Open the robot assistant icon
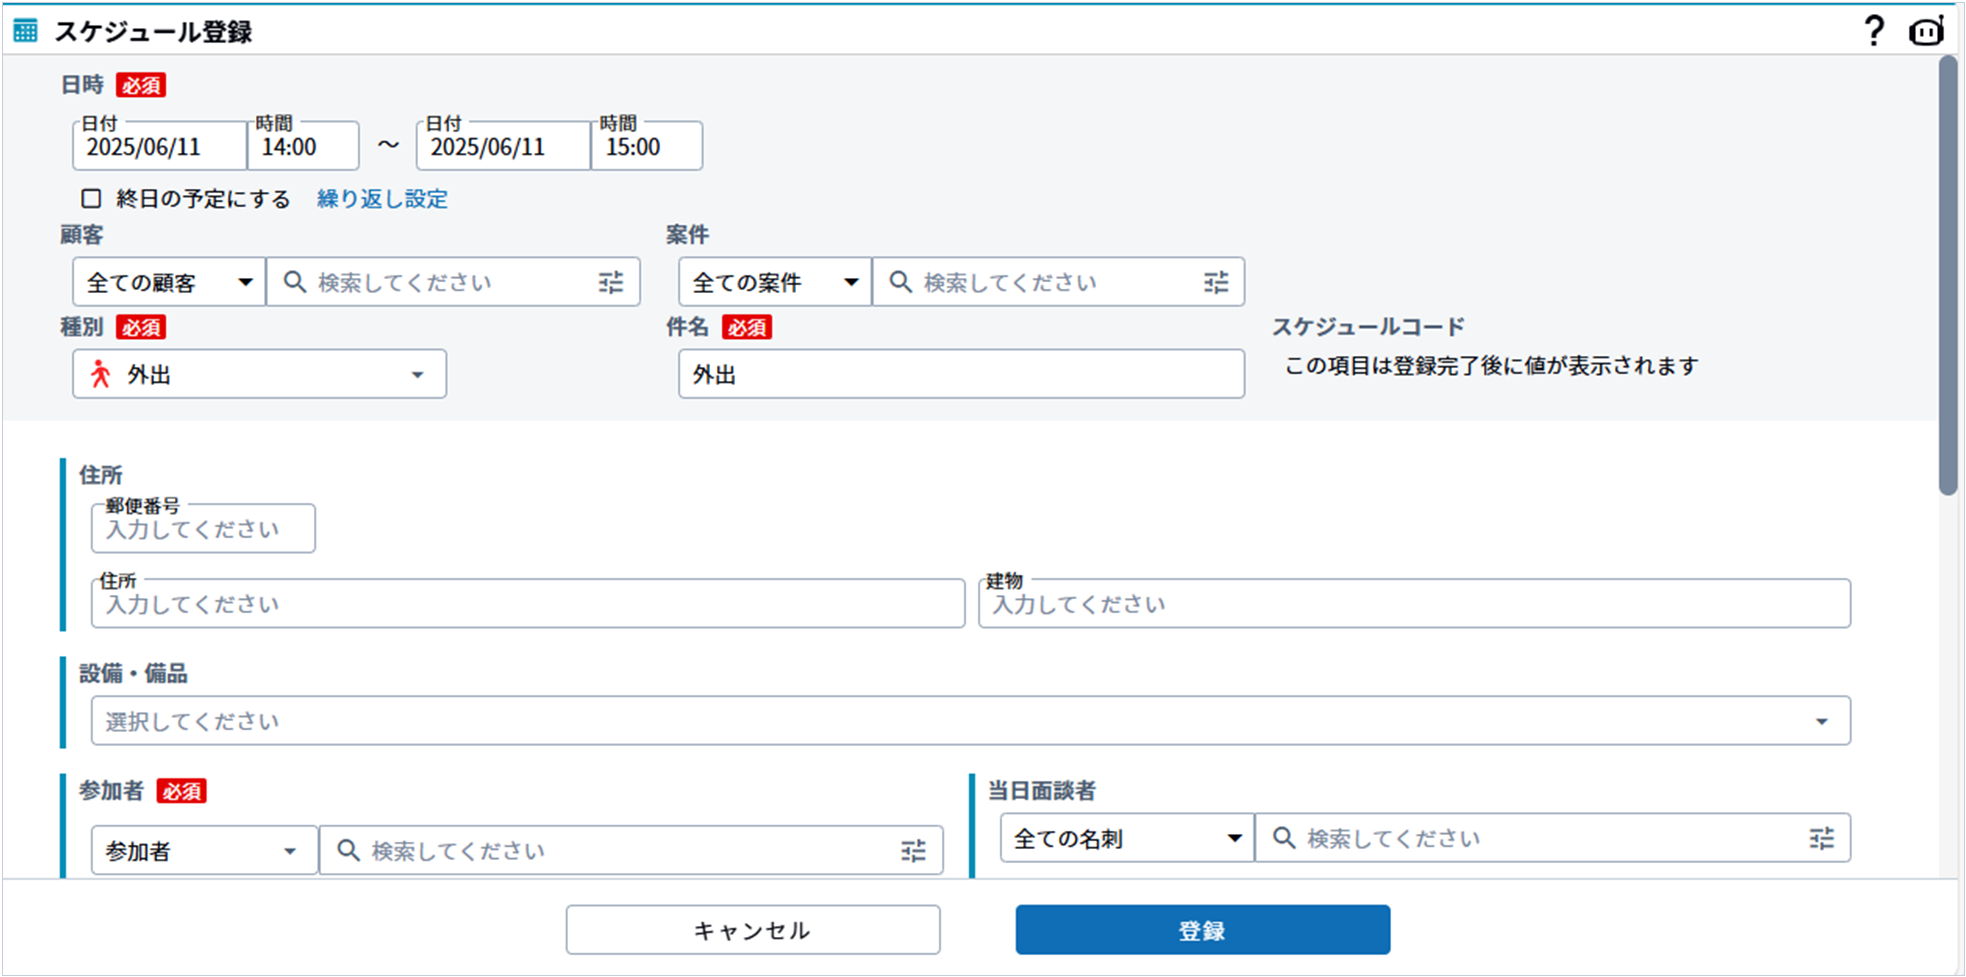Screen dimensions: 1966x977 (x=1926, y=31)
